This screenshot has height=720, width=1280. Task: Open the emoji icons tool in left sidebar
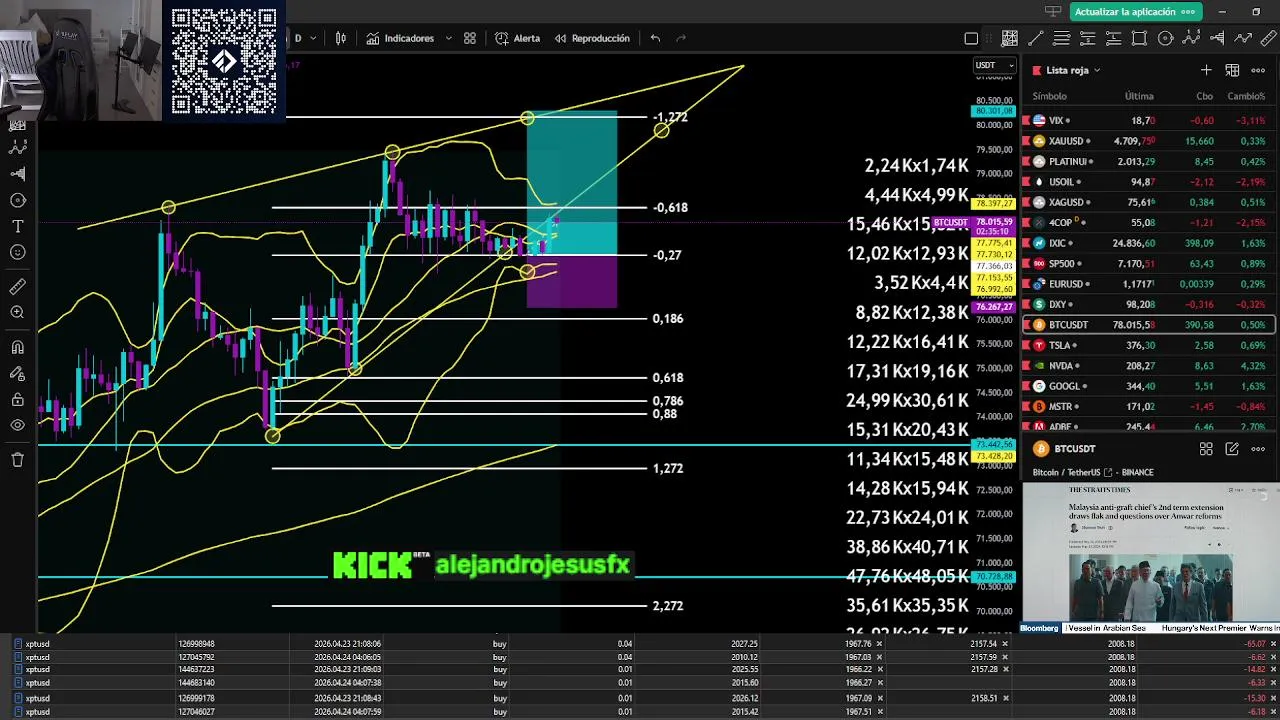pos(17,253)
